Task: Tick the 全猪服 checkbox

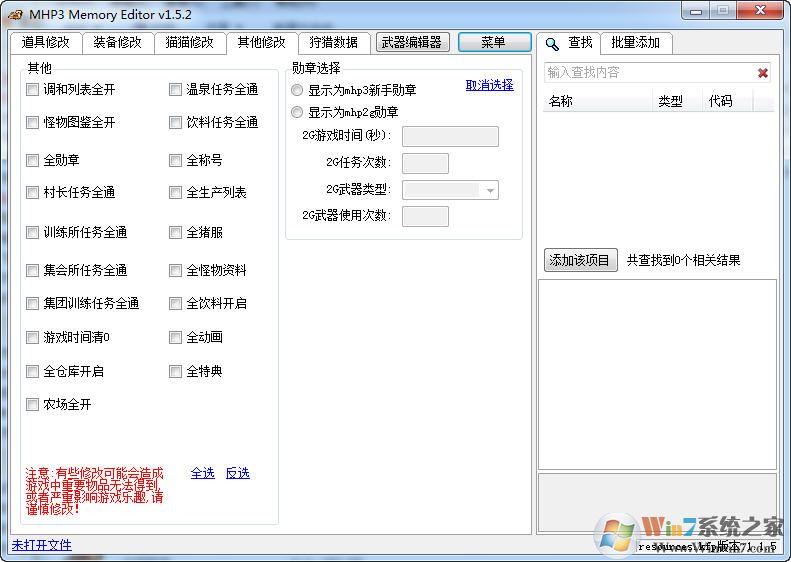Action: click(x=175, y=232)
